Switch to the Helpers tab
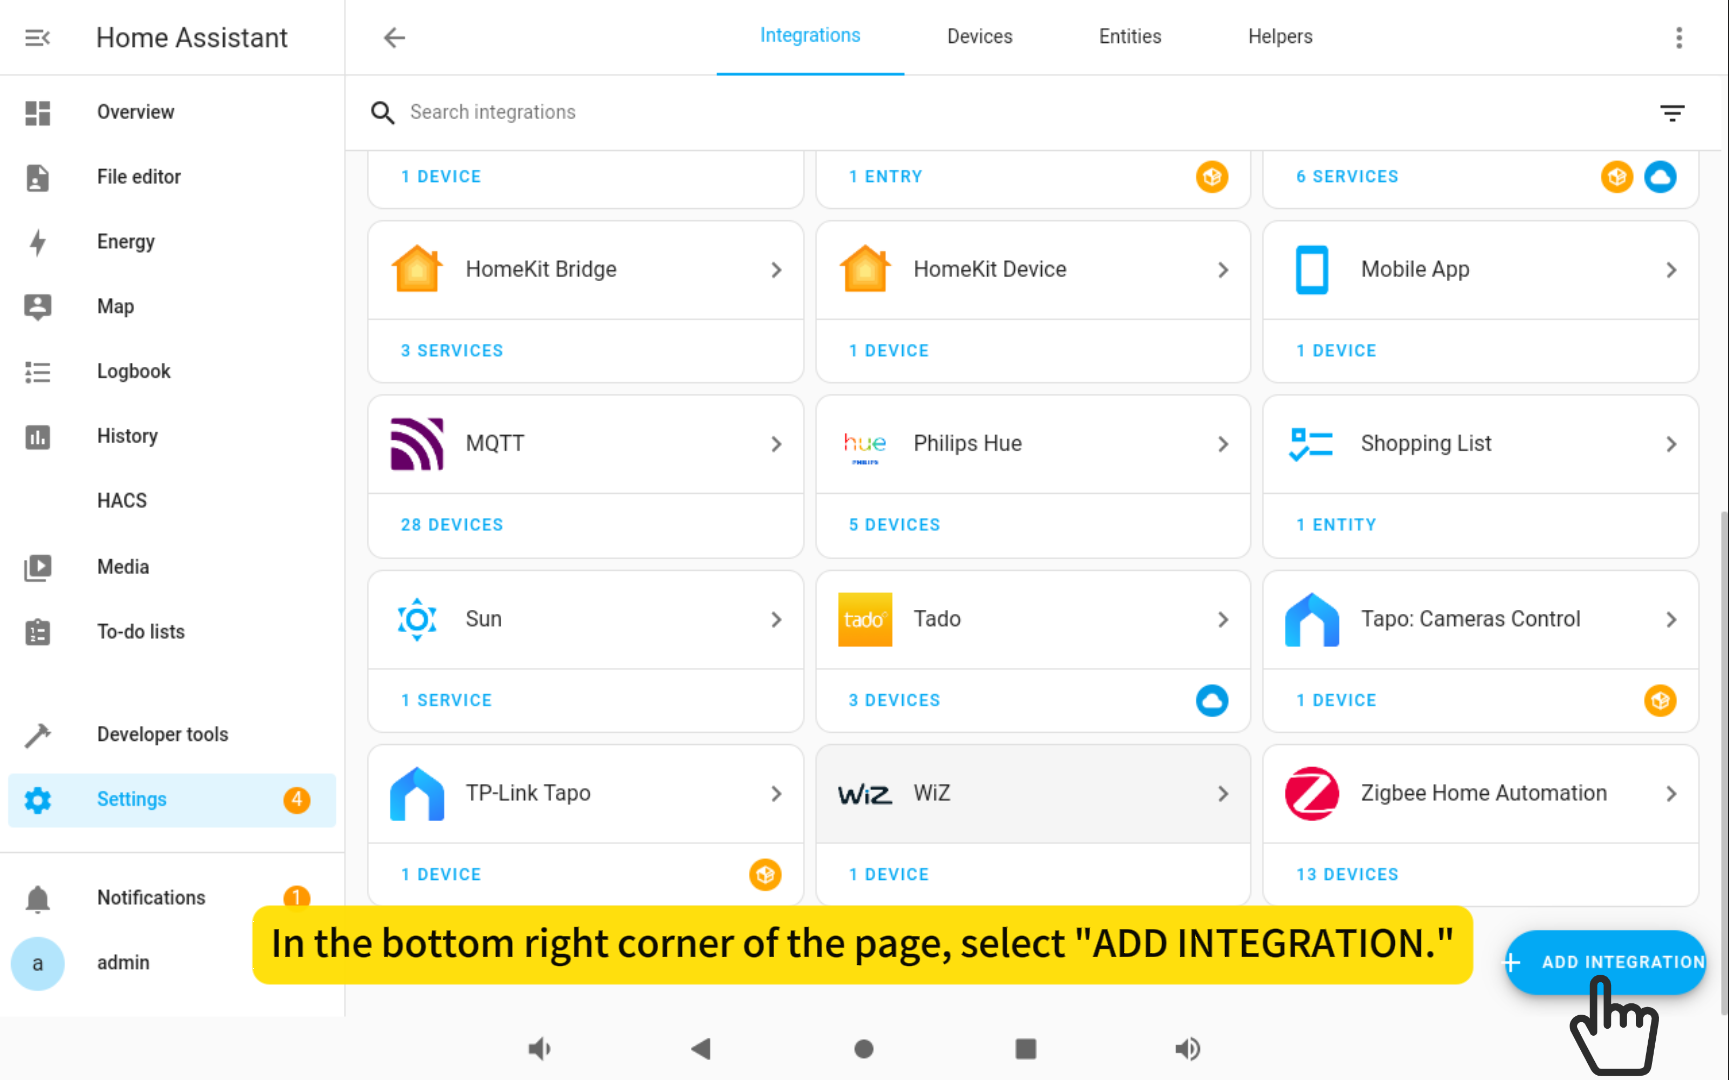 pos(1279,37)
